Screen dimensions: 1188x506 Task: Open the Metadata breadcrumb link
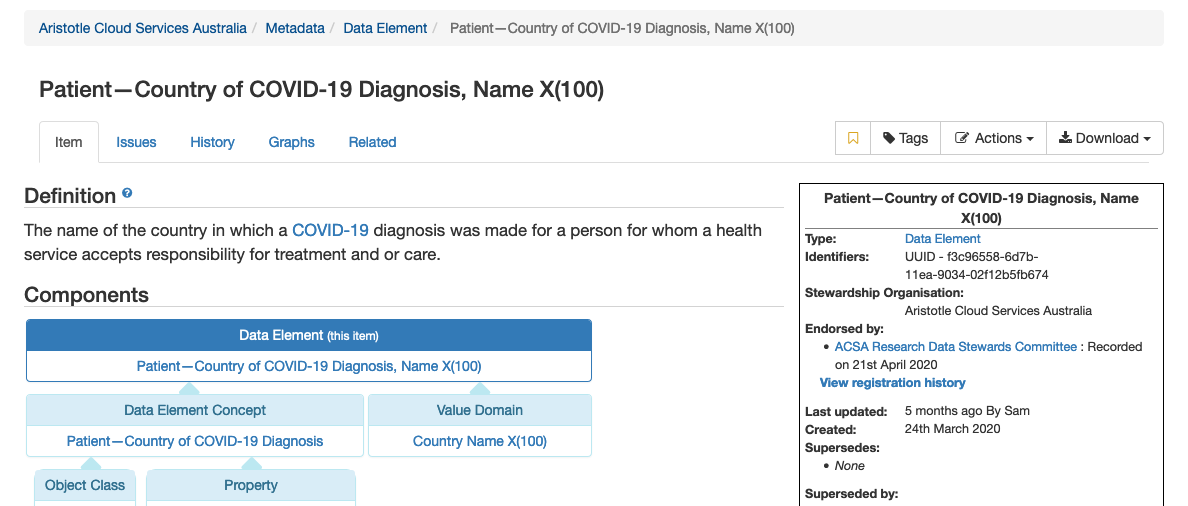(x=295, y=28)
